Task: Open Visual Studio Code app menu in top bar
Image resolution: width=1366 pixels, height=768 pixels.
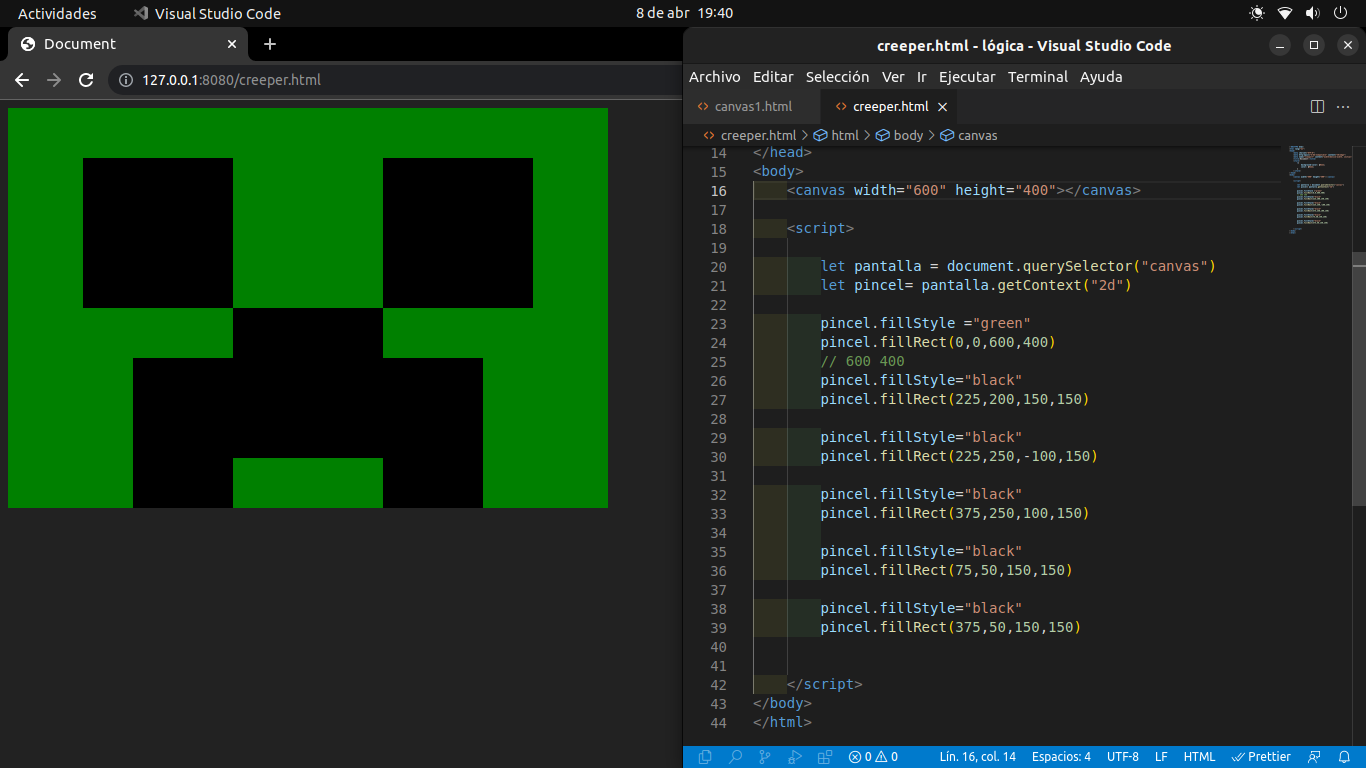Action: pos(207,13)
